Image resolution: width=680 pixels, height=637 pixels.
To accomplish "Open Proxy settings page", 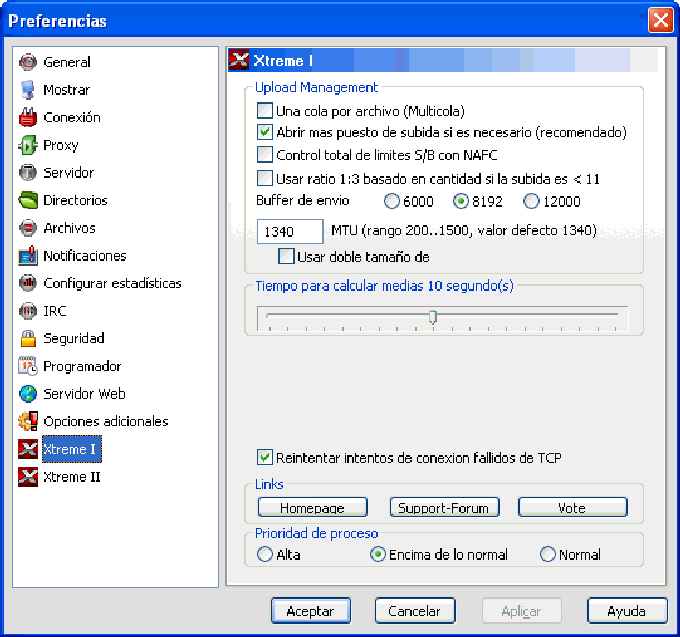I will [61, 145].
